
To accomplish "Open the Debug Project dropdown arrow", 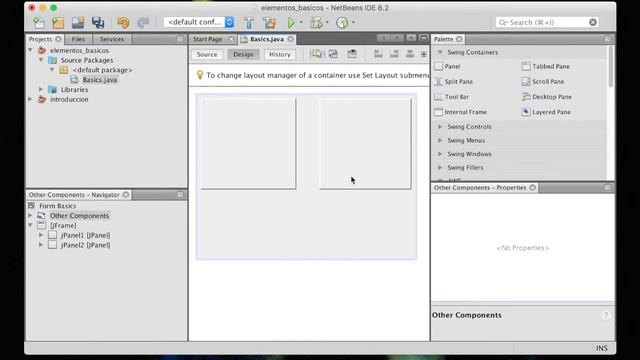I will 327,22.
